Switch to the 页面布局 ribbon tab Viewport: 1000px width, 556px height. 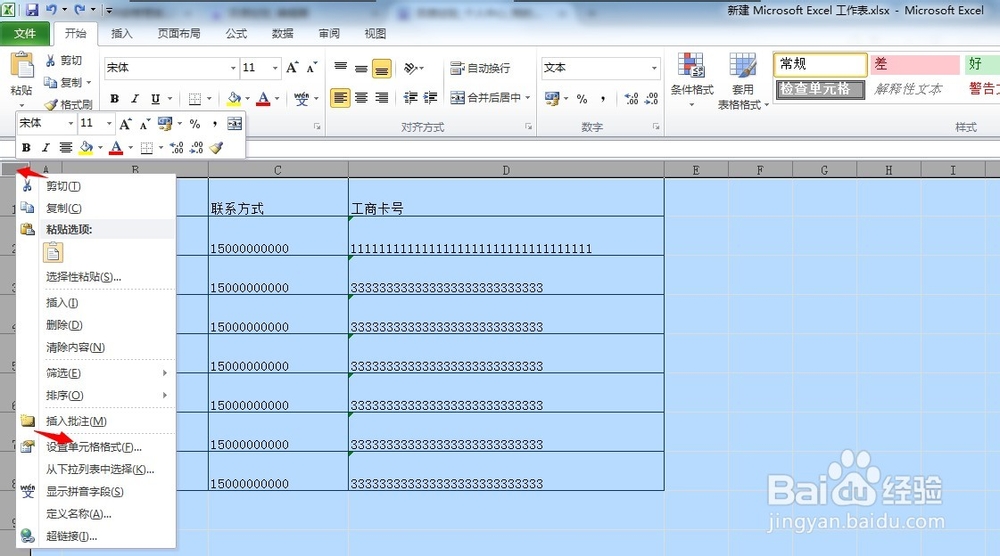[x=179, y=33]
